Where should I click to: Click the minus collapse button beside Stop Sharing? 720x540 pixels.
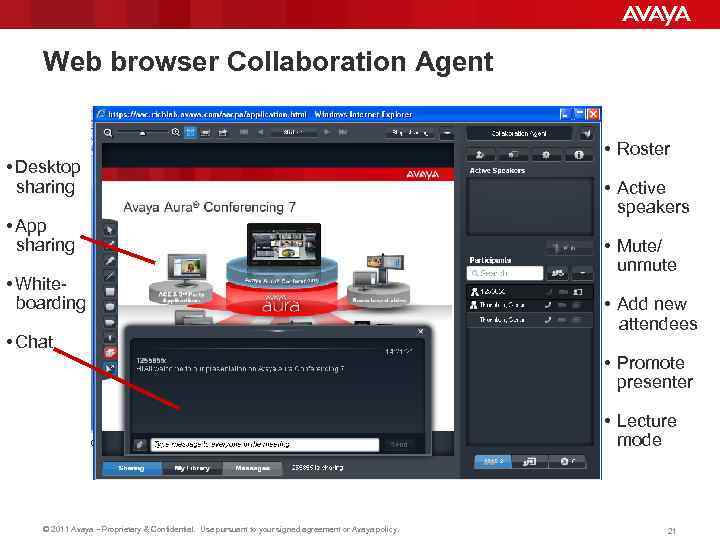pyautogui.click(x=446, y=133)
